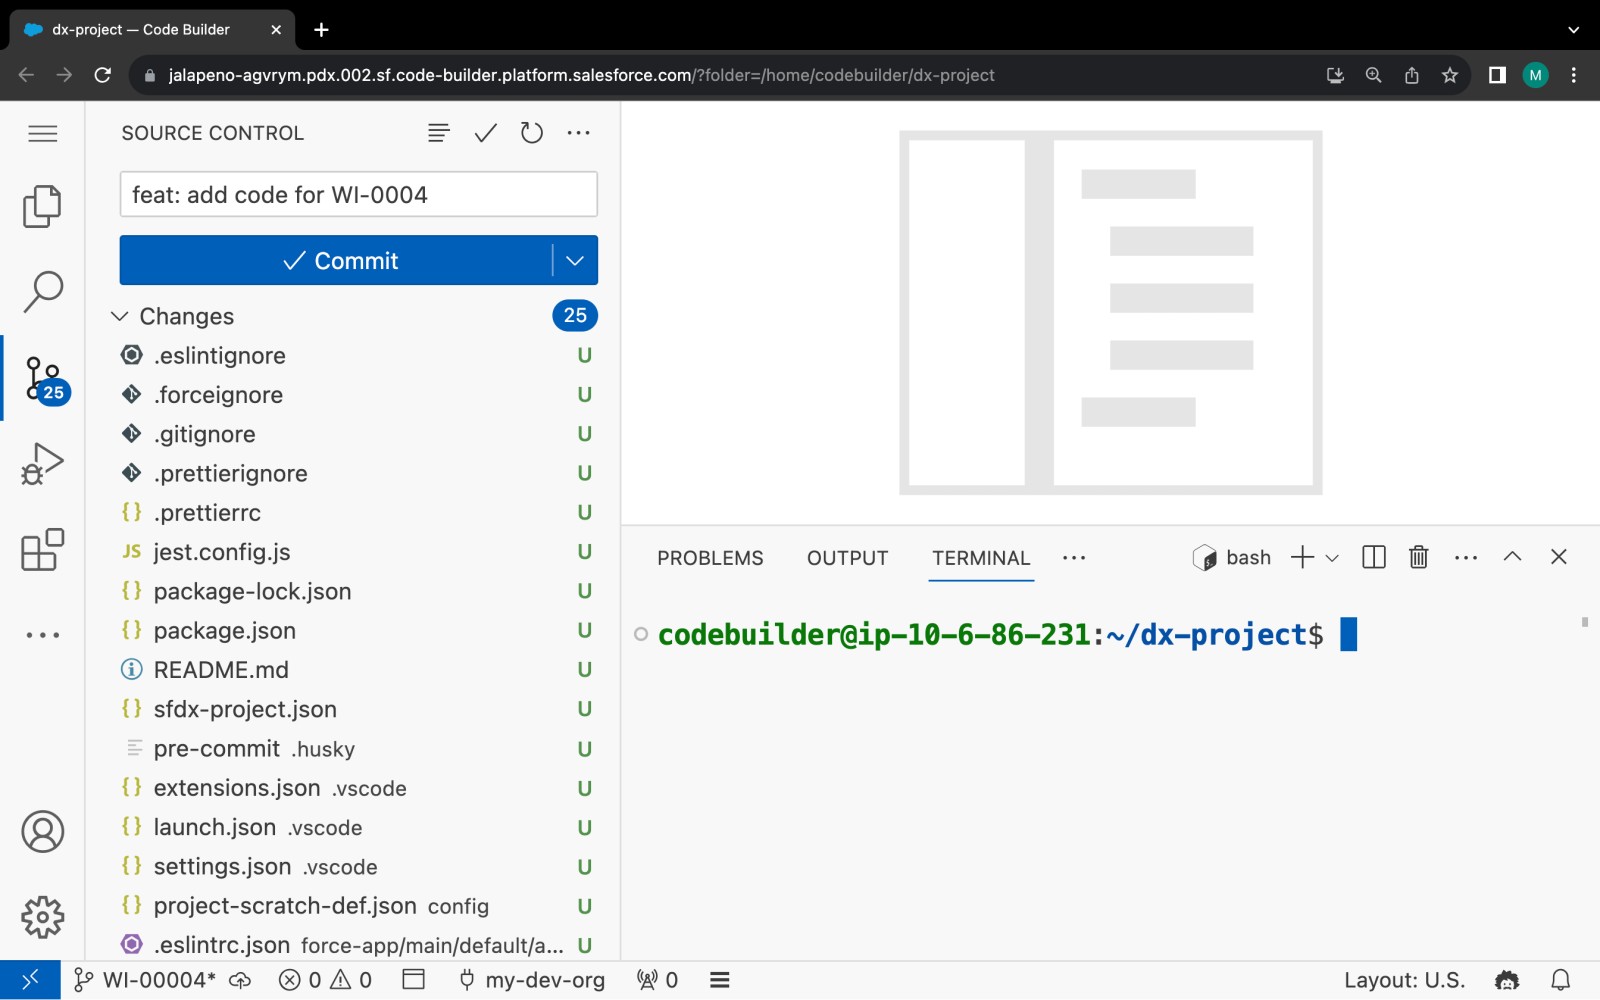Screen dimensions: 1600x1000
Task: Show additional views ellipsis in activity bar
Action: click(x=42, y=635)
